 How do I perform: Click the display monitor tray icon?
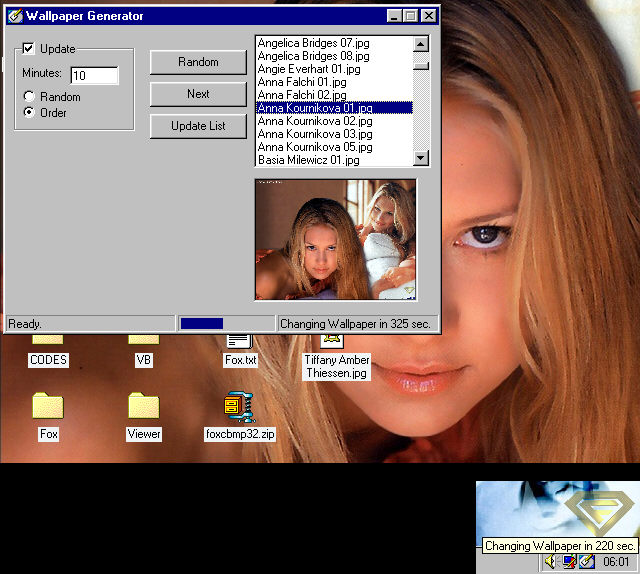pyautogui.click(x=569, y=562)
